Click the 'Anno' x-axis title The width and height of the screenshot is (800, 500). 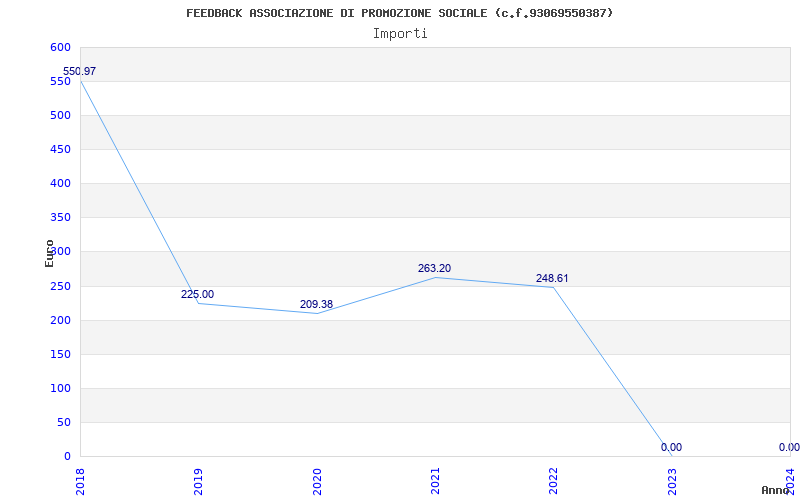pyautogui.click(x=776, y=490)
